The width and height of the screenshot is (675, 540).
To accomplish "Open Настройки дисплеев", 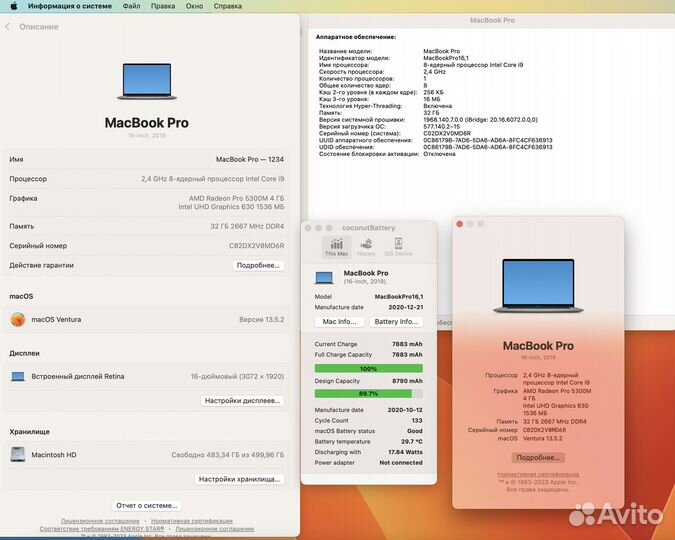I will point(242,400).
